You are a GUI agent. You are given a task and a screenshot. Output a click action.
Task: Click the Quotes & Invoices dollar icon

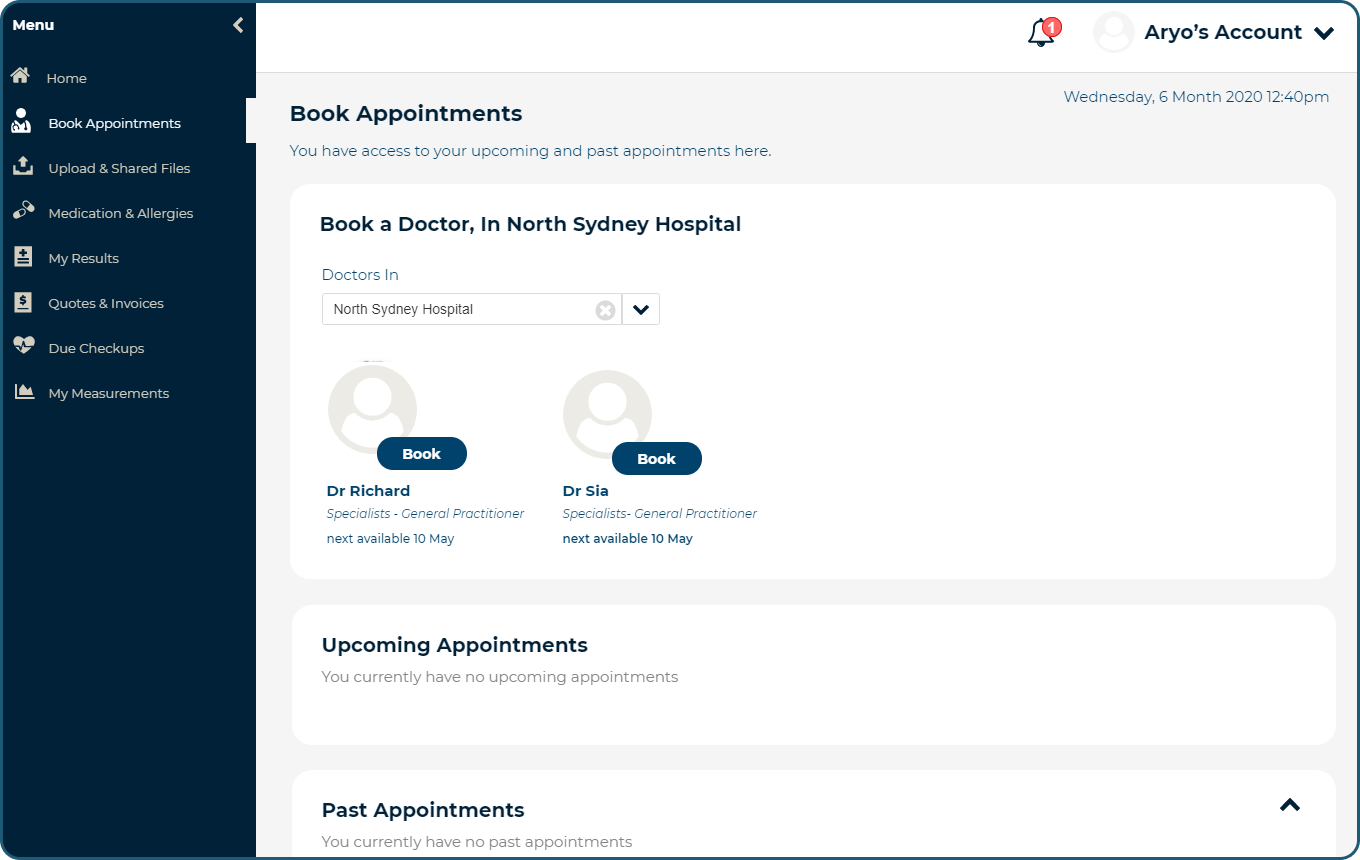coord(21,301)
